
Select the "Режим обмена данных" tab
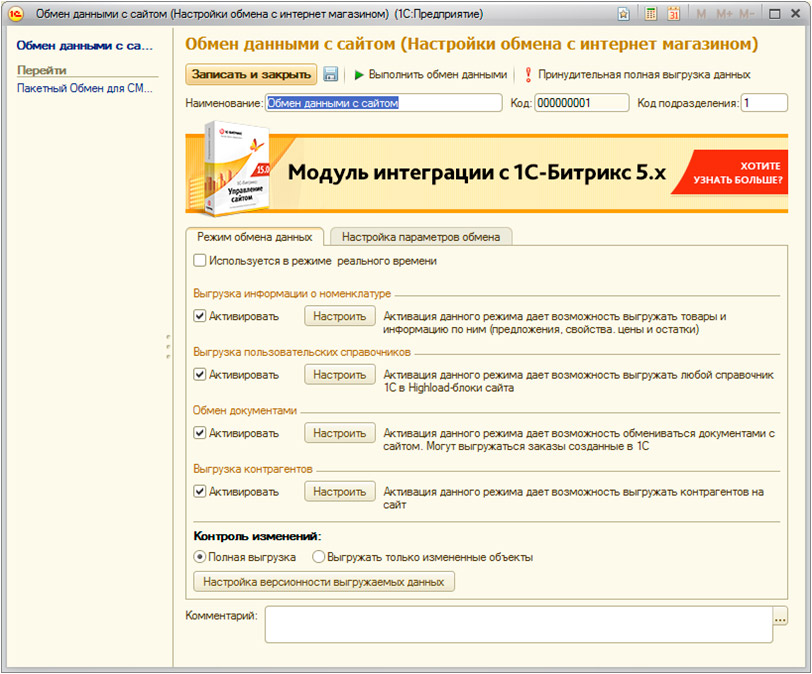pos(255,237)
